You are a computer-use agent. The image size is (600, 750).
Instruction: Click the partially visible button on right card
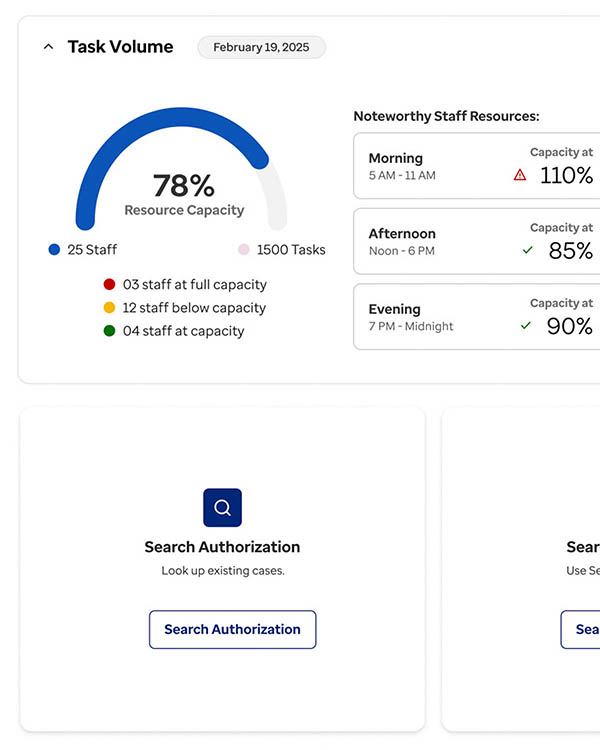pyautogui.click(x=581, y=629)
